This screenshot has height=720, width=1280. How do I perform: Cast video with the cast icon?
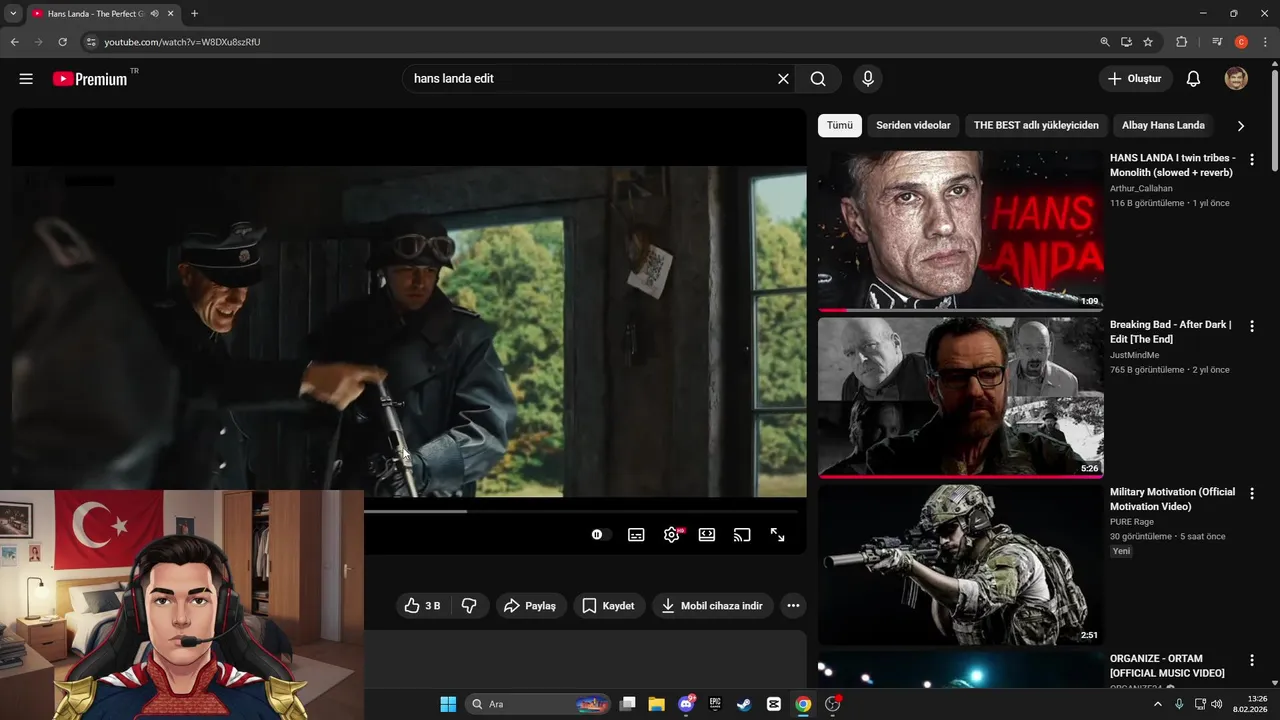(x=742, y=535)
